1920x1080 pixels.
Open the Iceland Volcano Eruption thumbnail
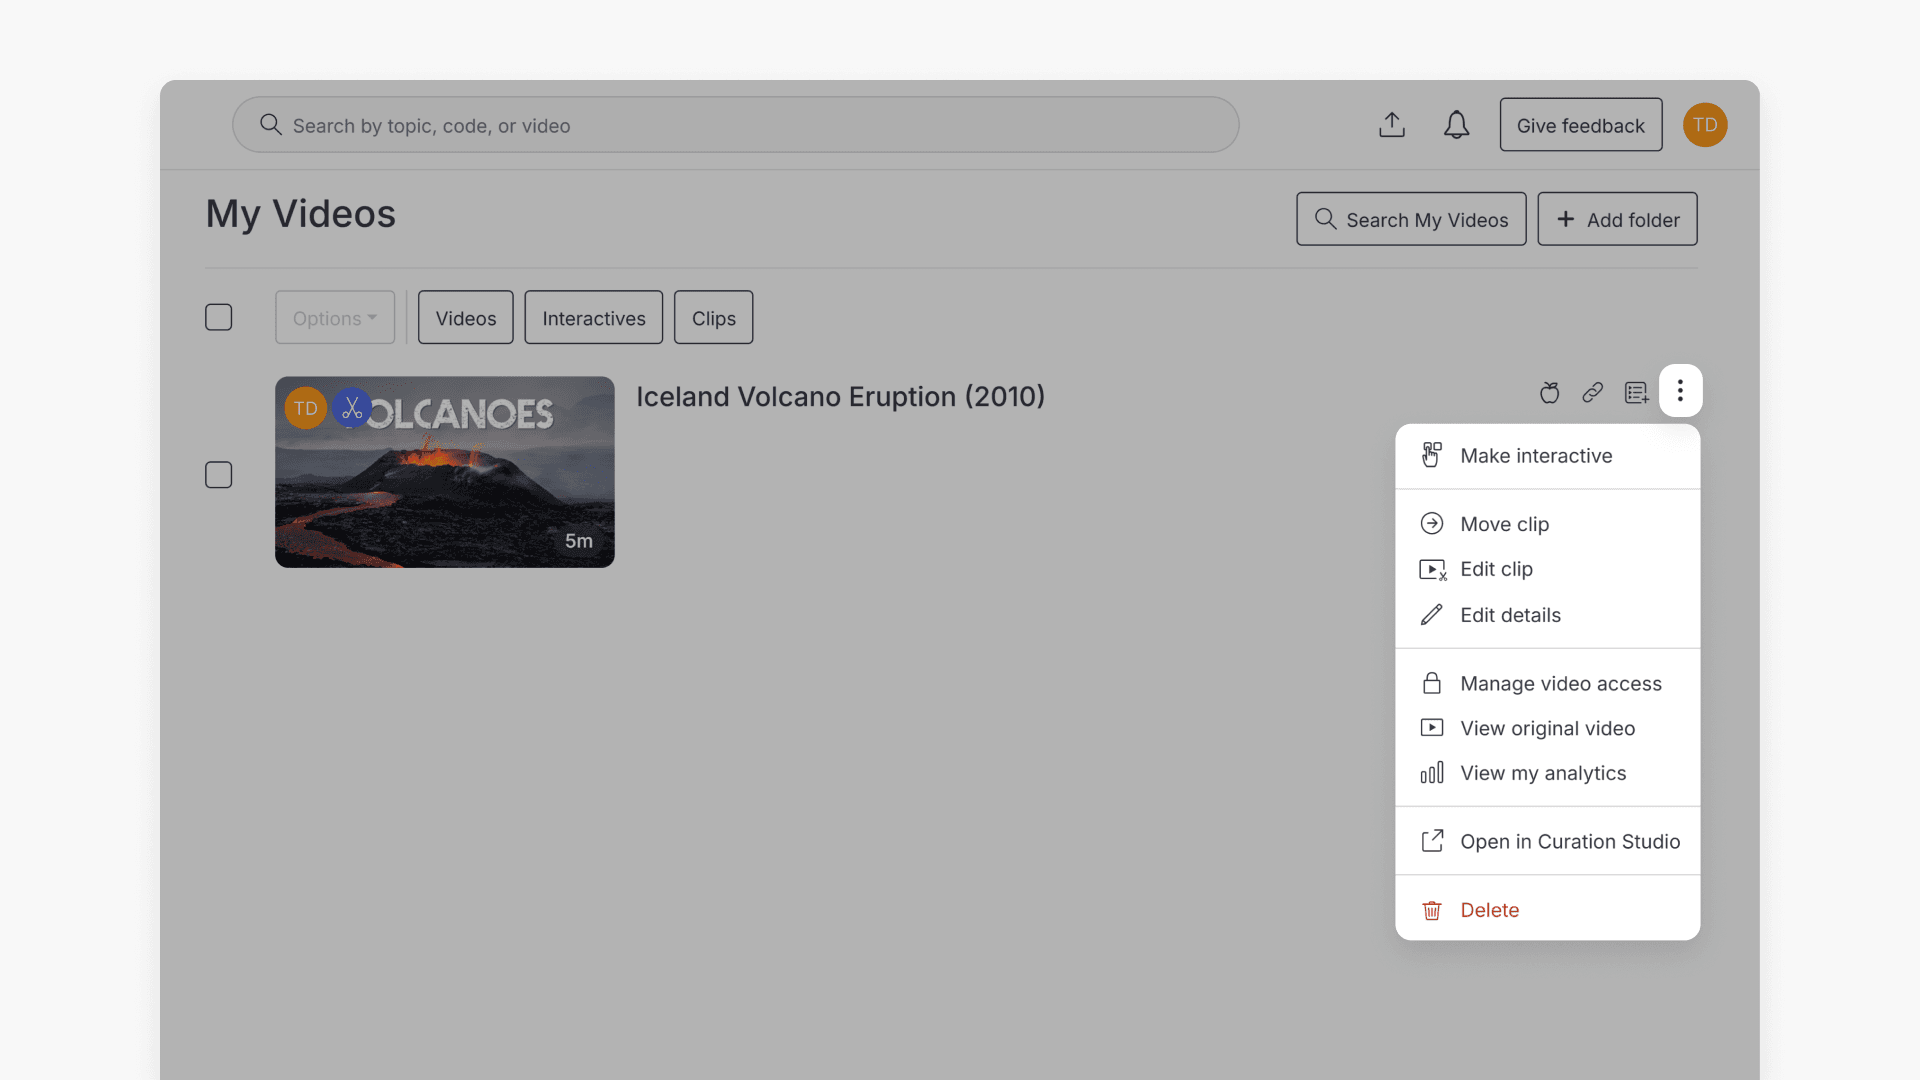444,472
